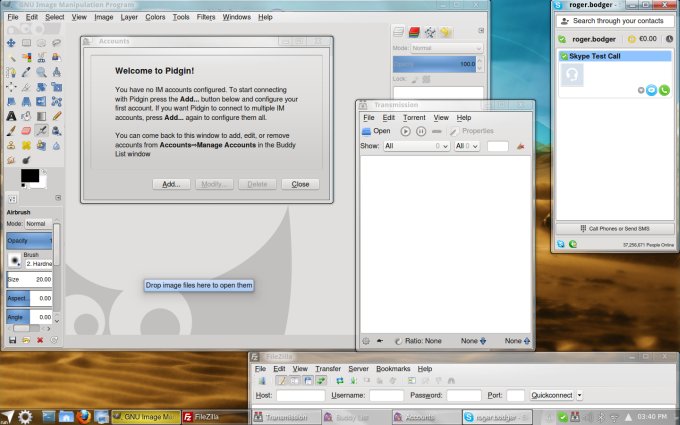This screenshot has height=425, width=680.
Task: Adjust the airbrush Opacity slider
Action: pyautogui.click(x=29, y=241)
